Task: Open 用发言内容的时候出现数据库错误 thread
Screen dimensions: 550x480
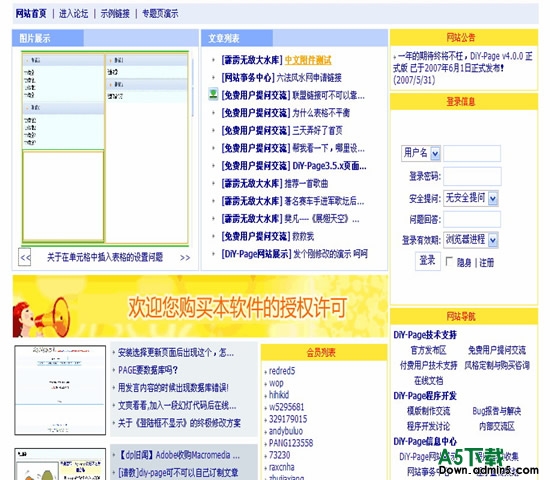Action: (x=173, y=388)
